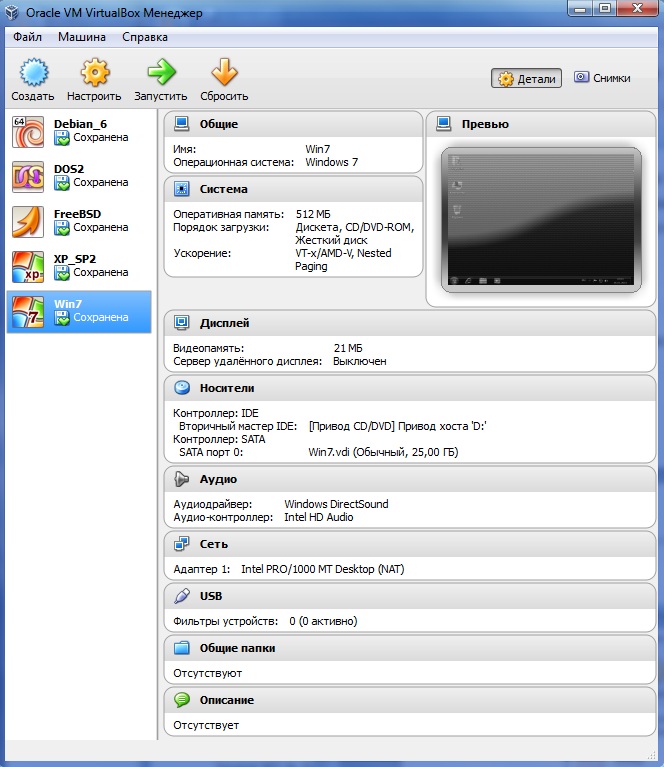The image size is (664, 767).
Task: Open the Общие section header link
Action: click(x=219, y=124)
